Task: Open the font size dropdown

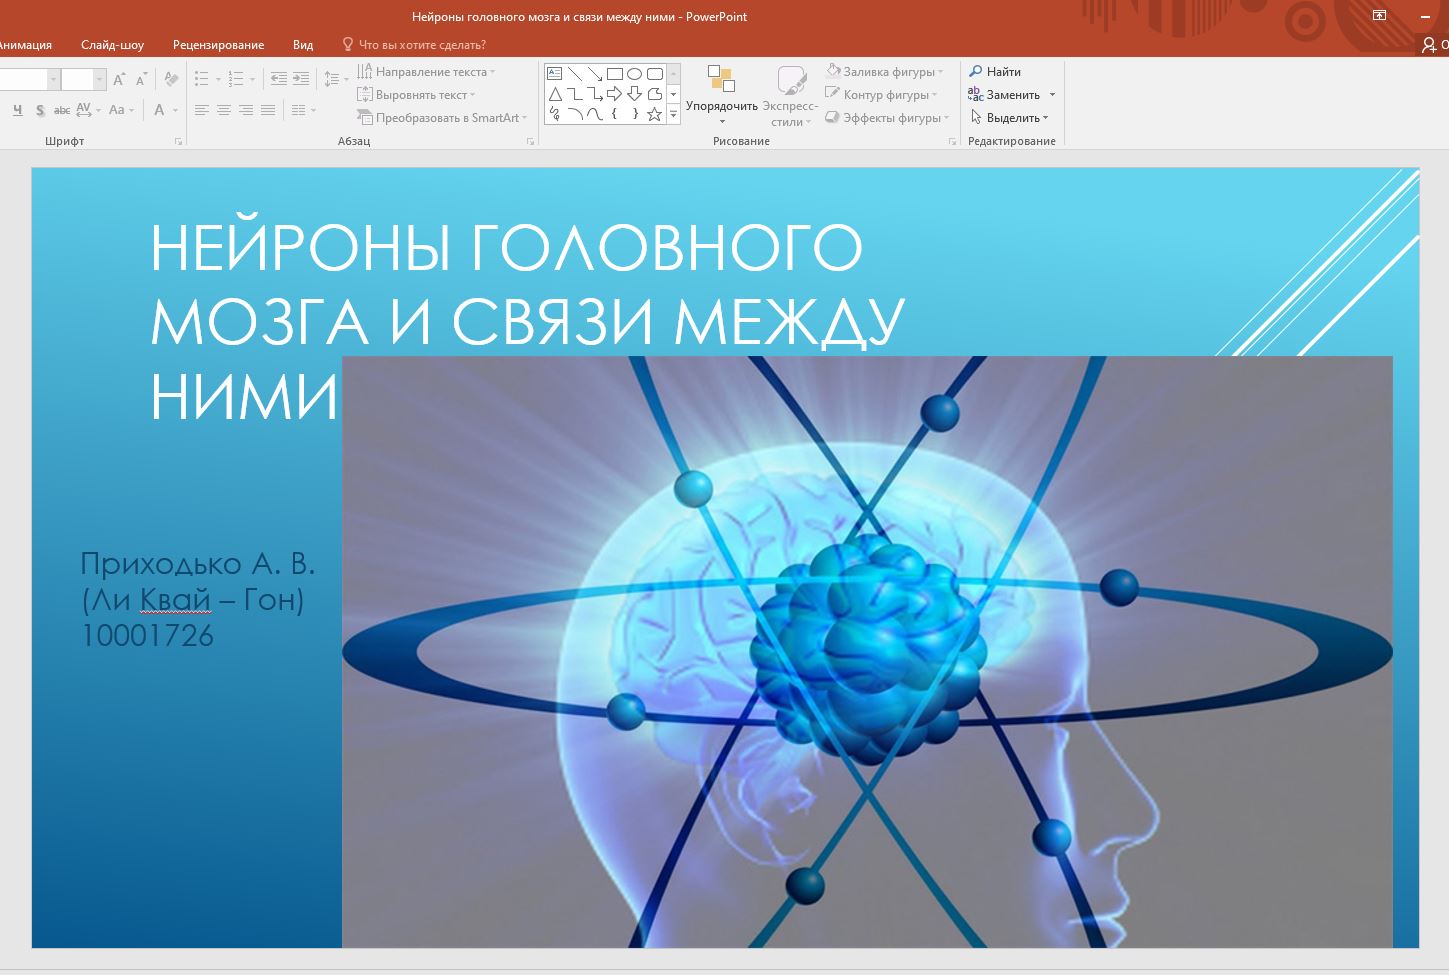Action: pyautogui.click(x=99, y=79)
